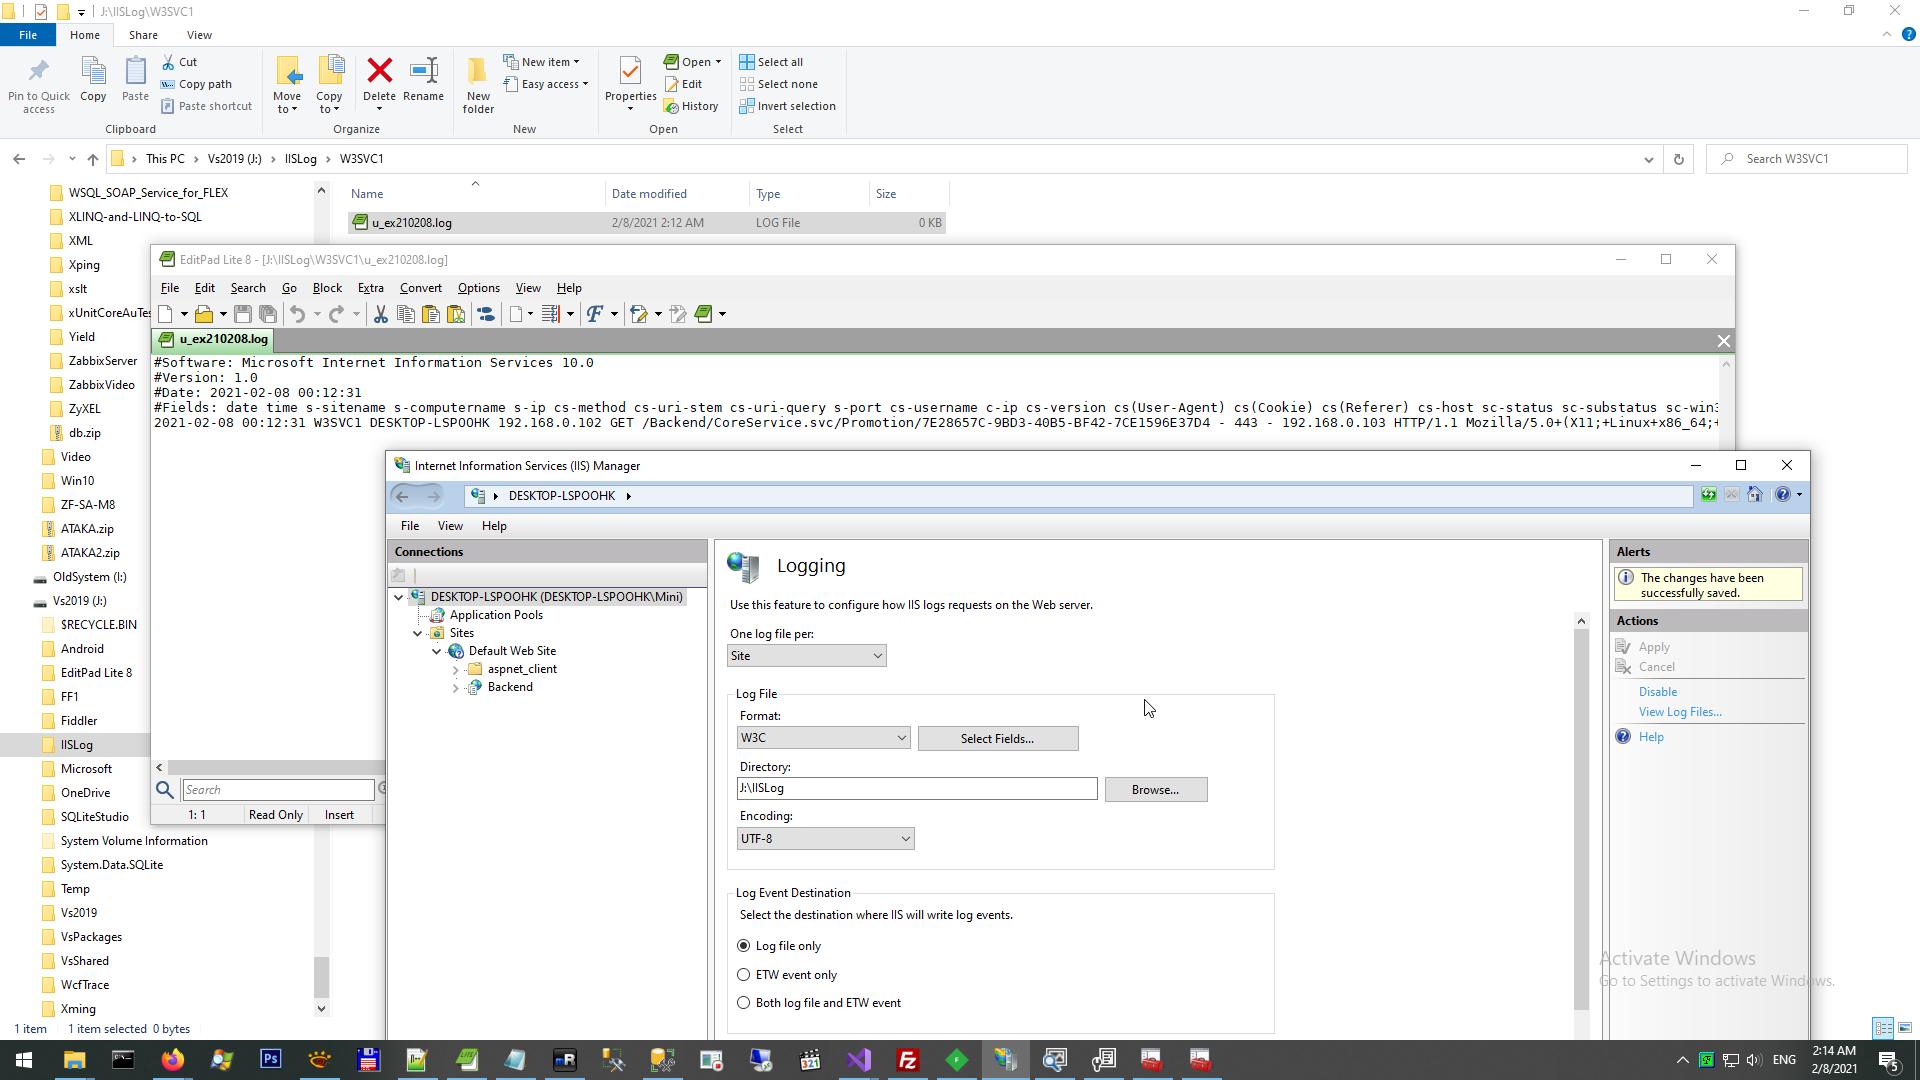Switch to the Share ribbon tab
Screen dimensions: 1920x1080
pyautogui.click(x=143, y=35)
